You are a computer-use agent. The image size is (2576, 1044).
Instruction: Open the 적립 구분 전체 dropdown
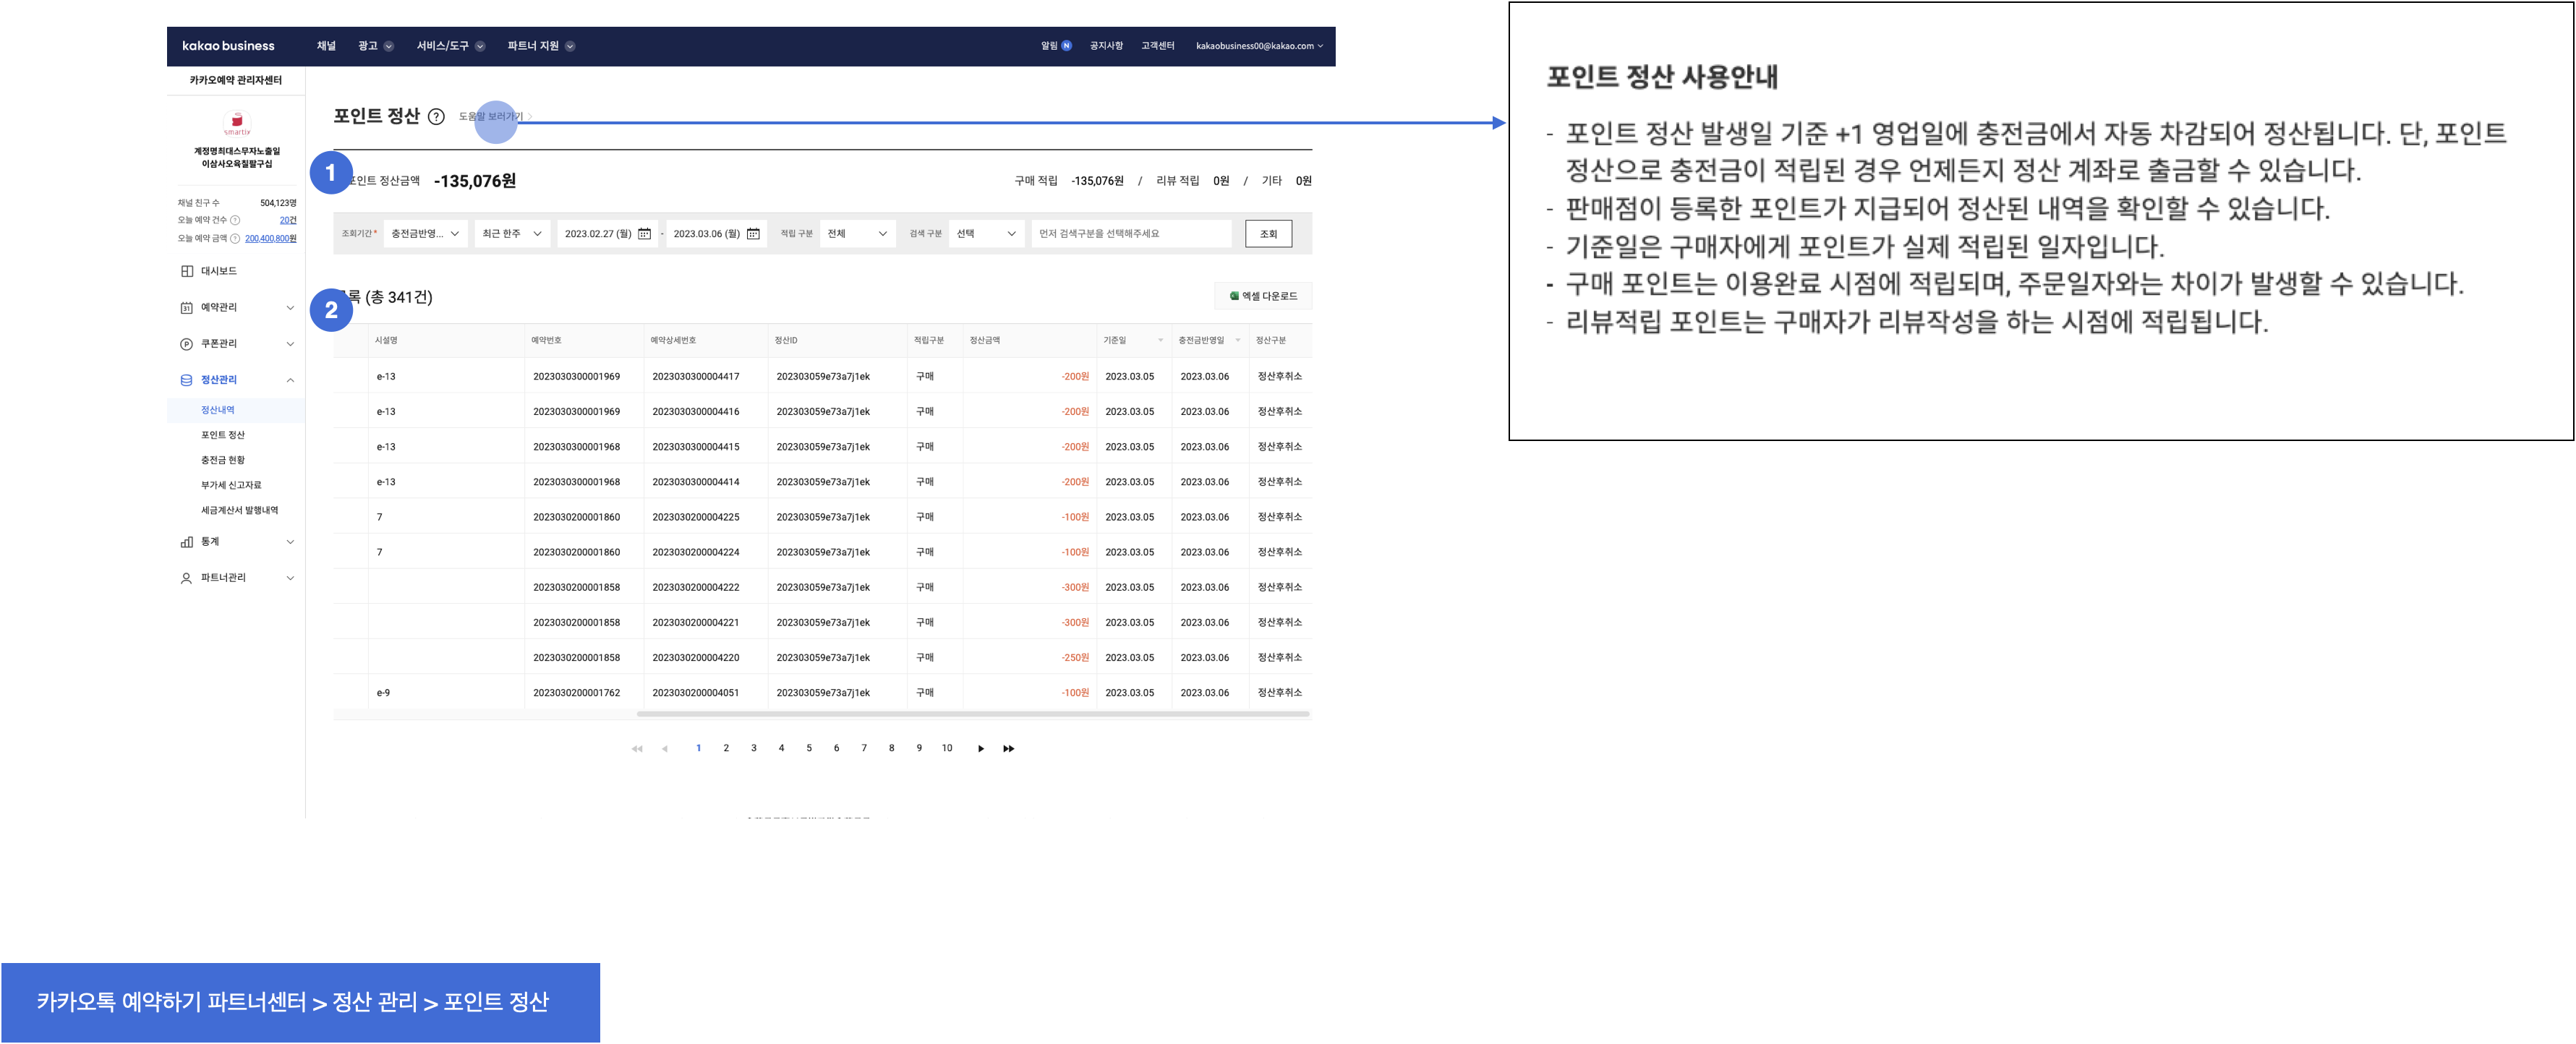[856, 234]
